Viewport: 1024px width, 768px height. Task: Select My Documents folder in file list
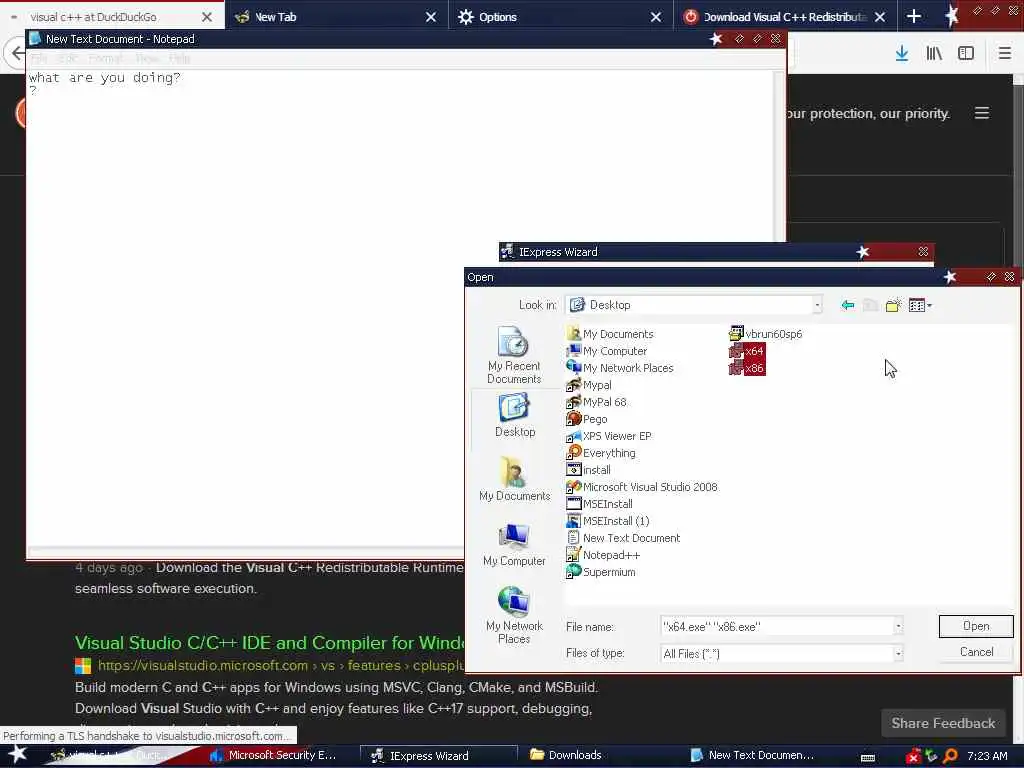(x=610, y=334)
